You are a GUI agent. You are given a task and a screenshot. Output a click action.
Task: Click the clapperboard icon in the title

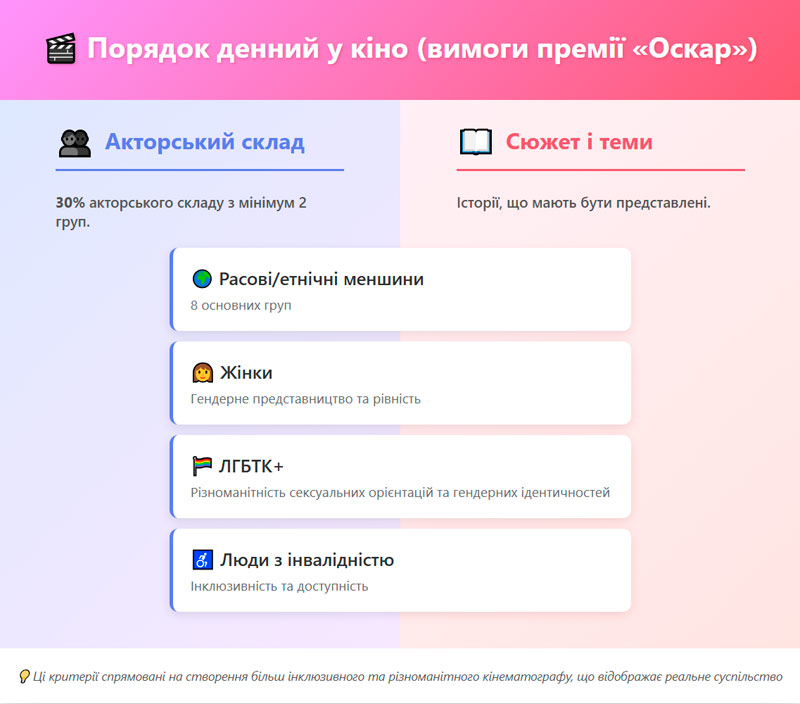(x=60, y=46)
